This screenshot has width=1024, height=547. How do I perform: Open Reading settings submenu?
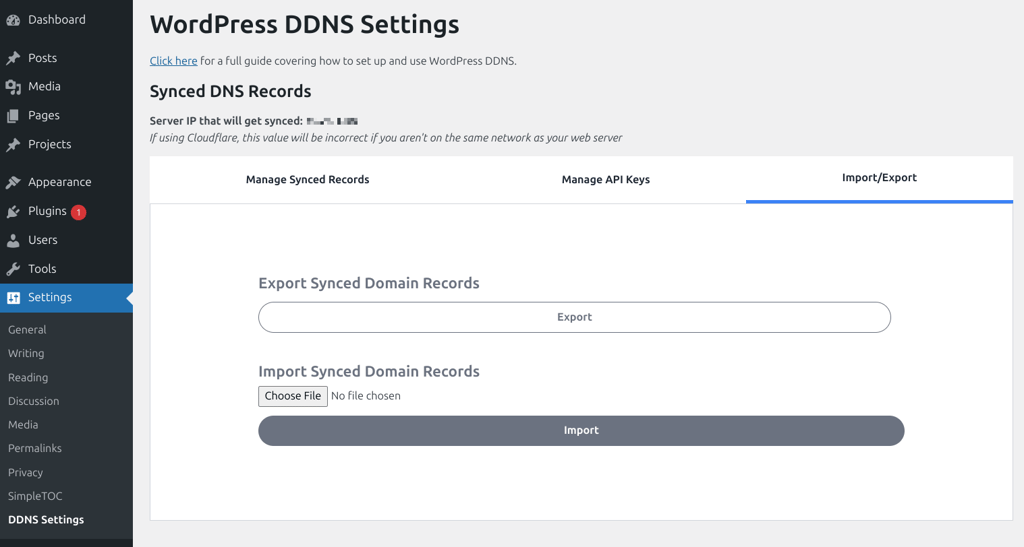[28, 377]
